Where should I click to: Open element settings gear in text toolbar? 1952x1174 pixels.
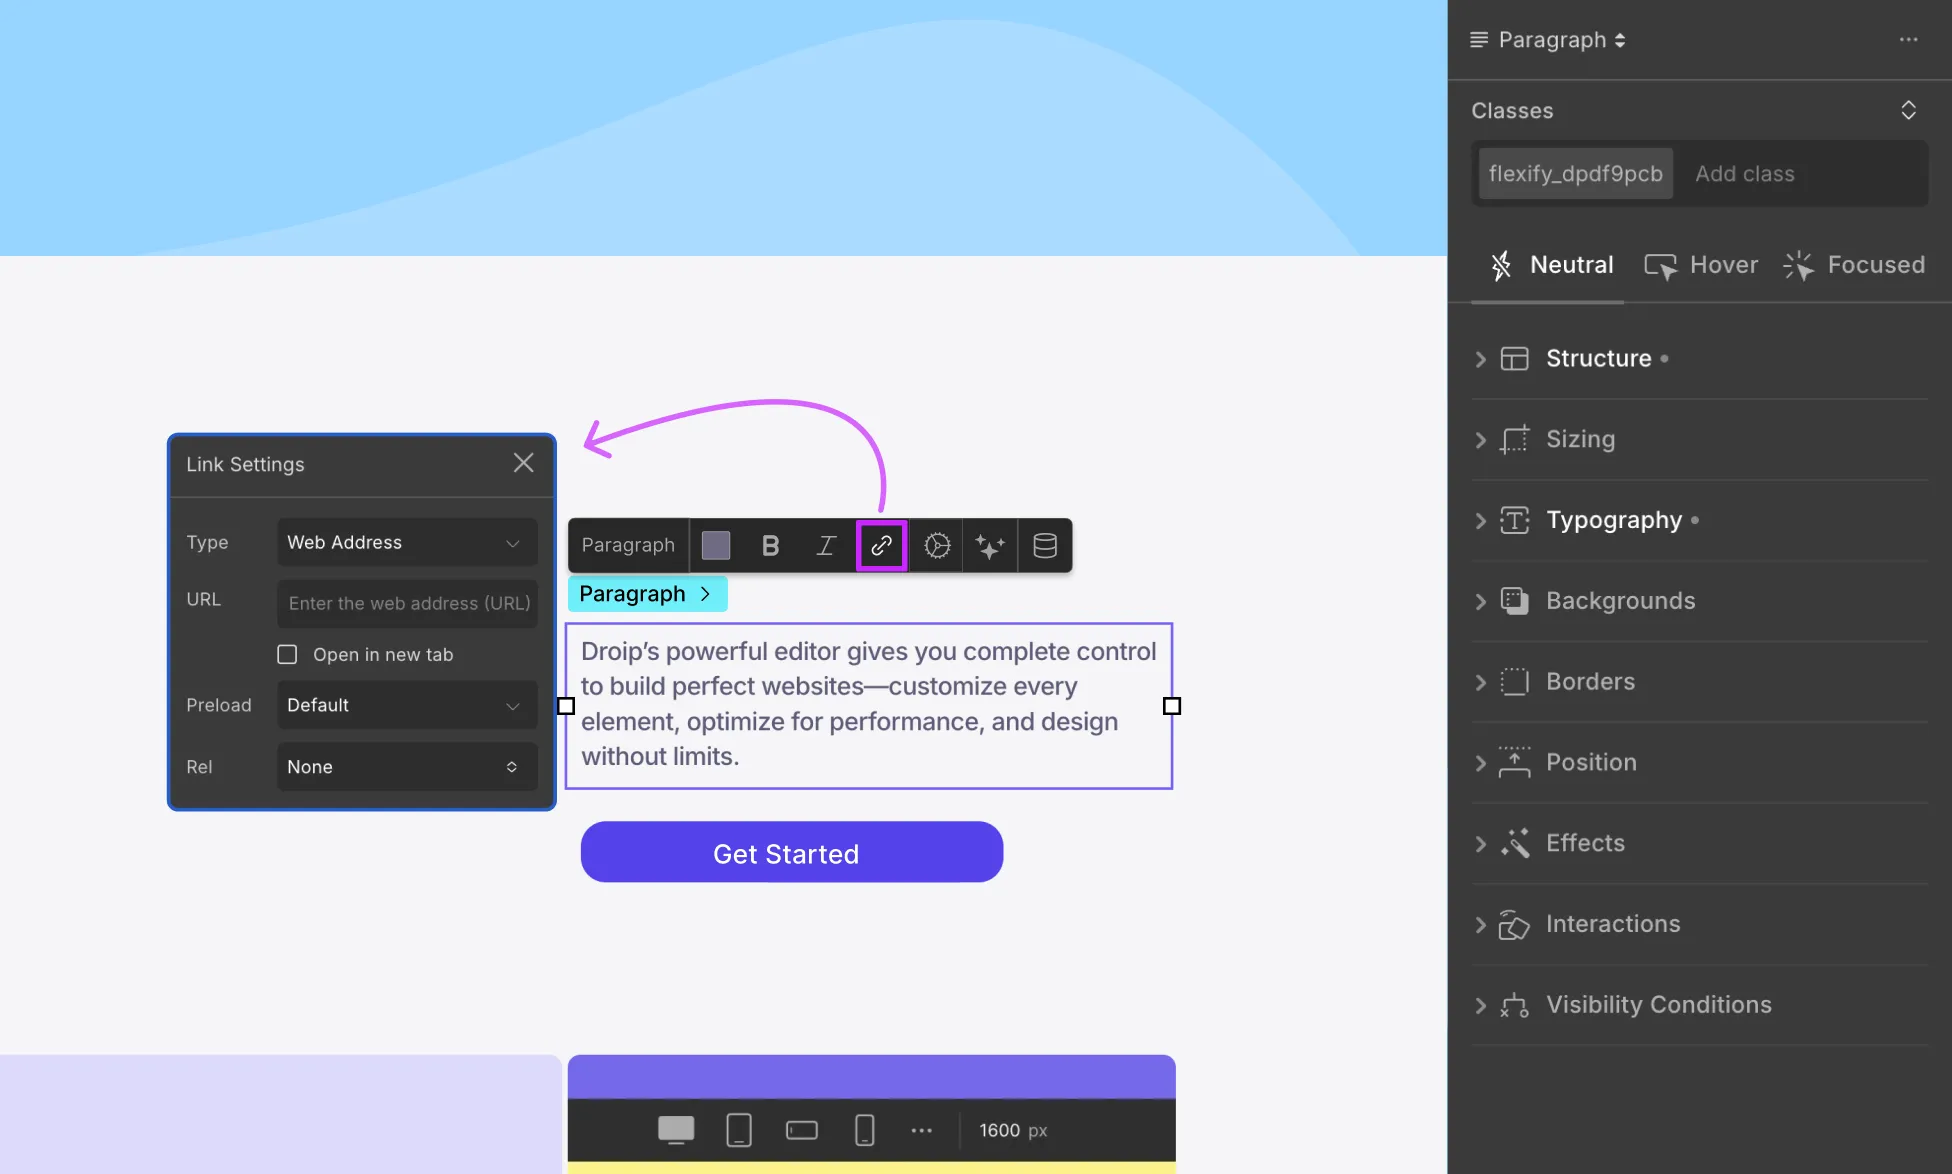click(x=937, y=546)
